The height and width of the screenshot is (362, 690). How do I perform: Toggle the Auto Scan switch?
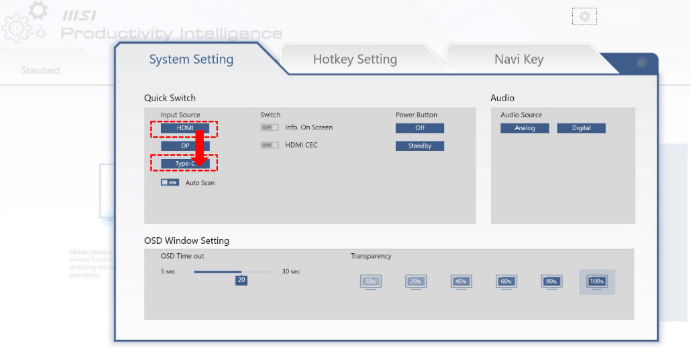tap(170, 182)
